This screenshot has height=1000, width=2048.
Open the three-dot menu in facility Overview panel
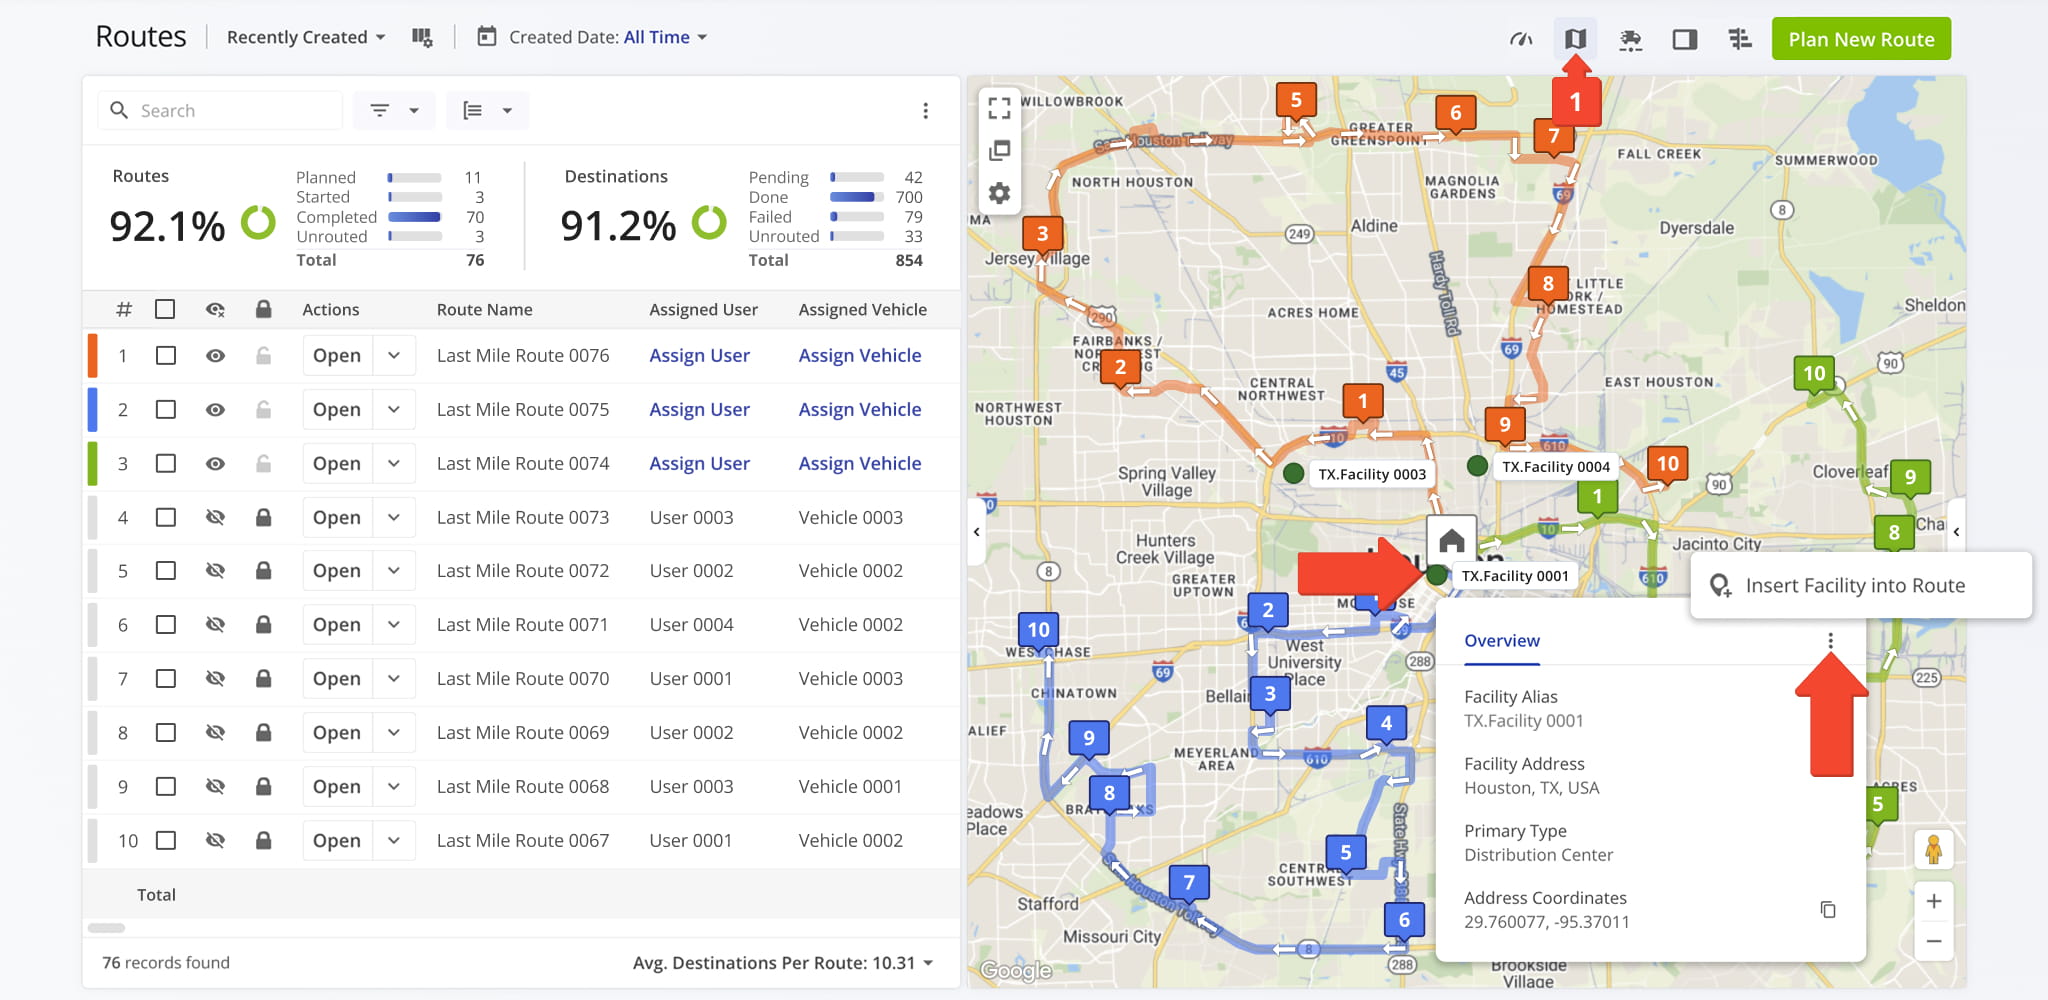[1830, 641]
